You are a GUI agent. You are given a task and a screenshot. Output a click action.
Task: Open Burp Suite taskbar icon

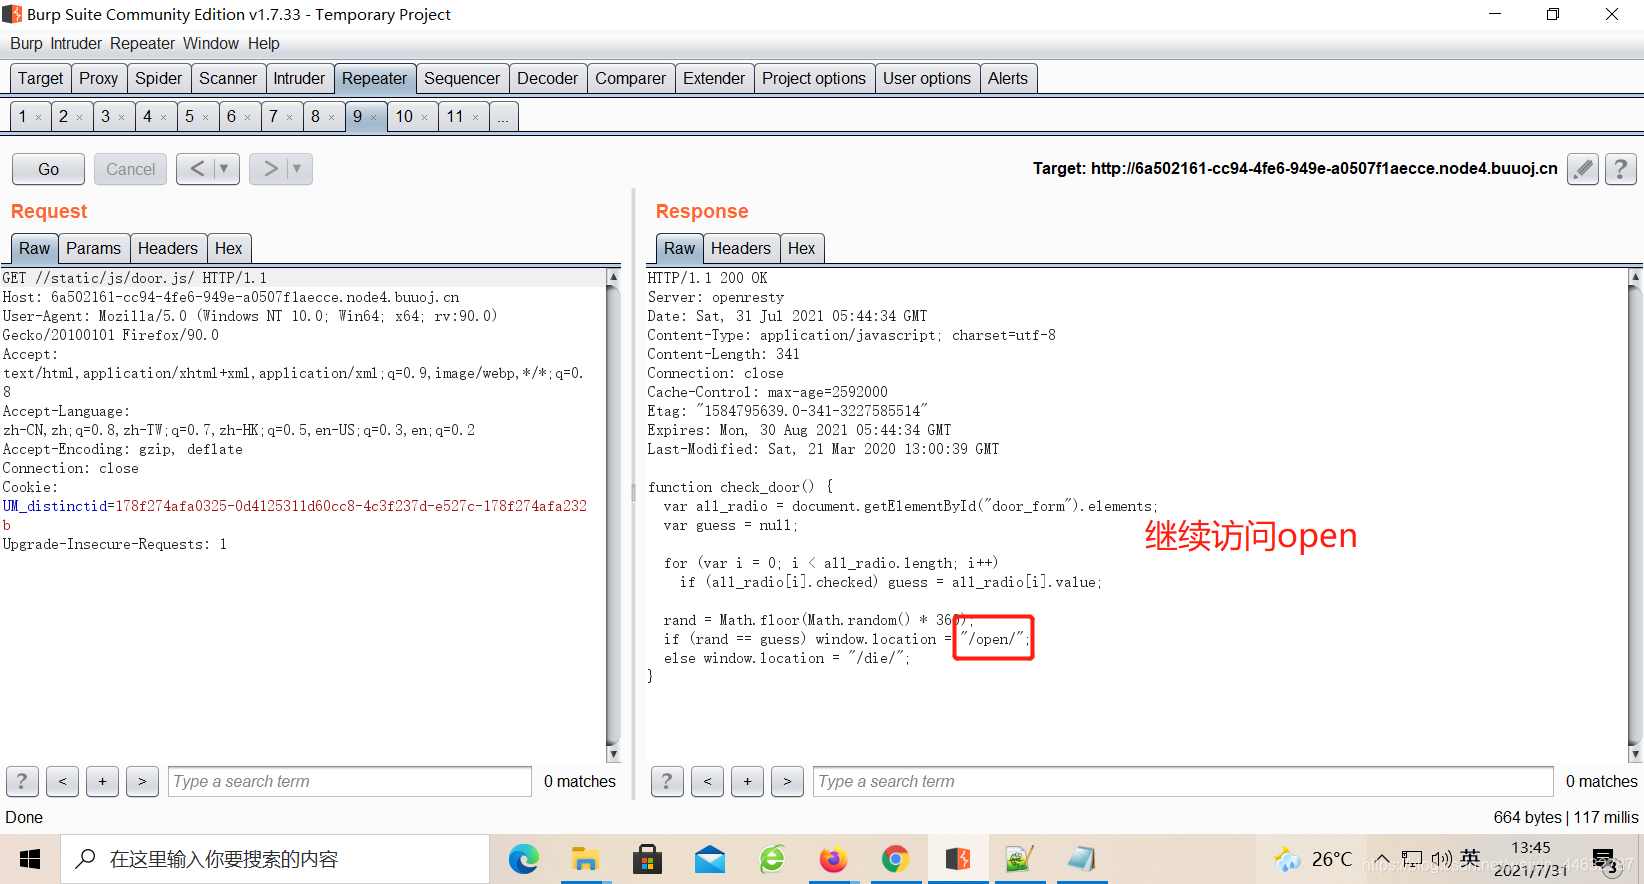click(x=957, y=859)
